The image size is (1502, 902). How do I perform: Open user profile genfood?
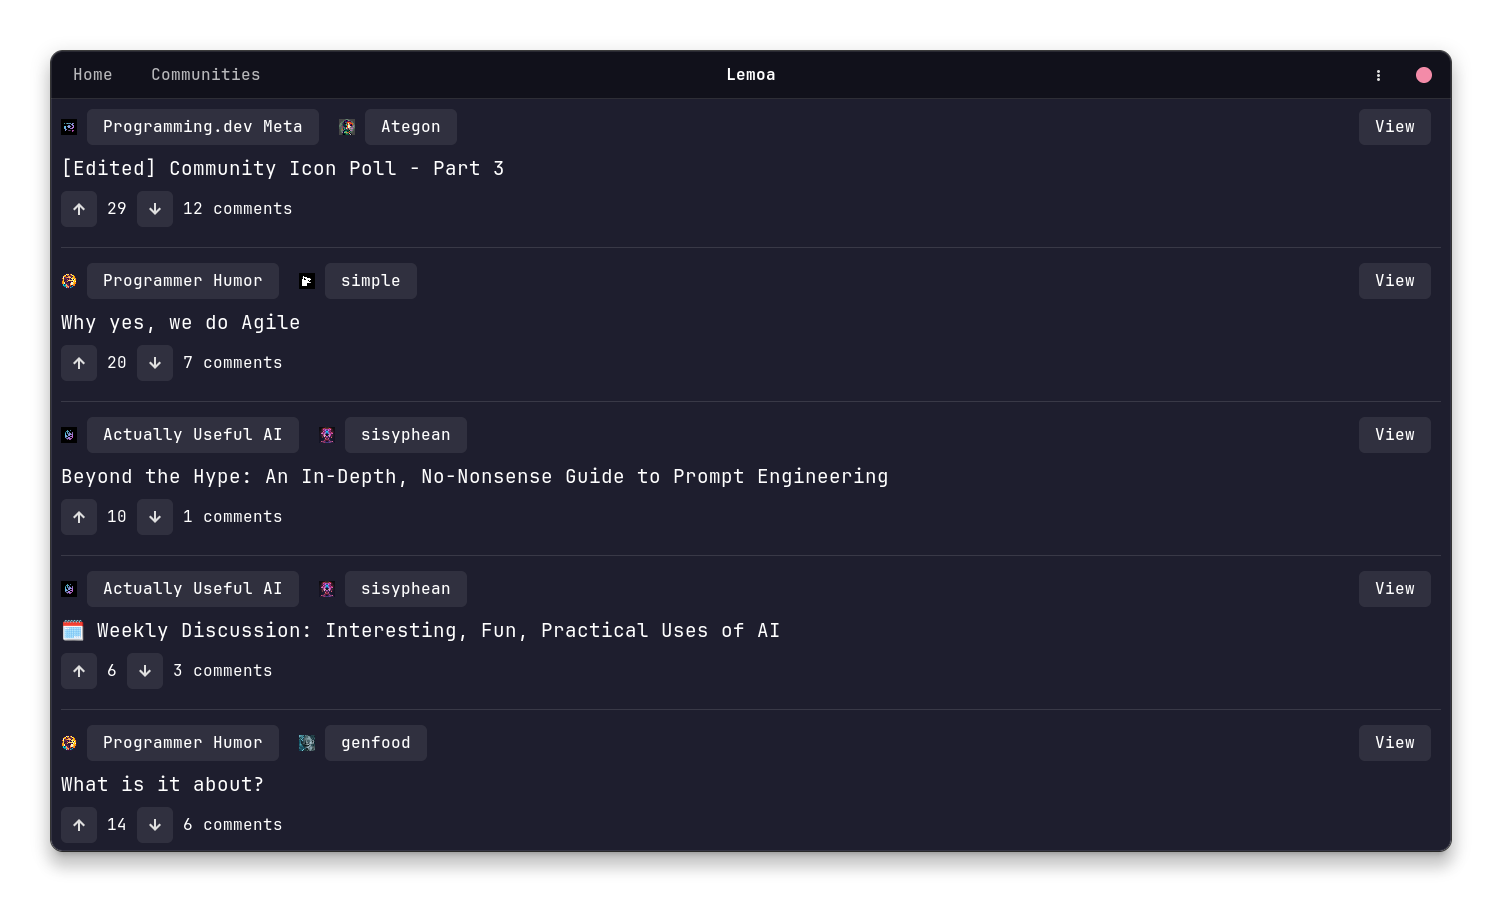click(375, 743)
